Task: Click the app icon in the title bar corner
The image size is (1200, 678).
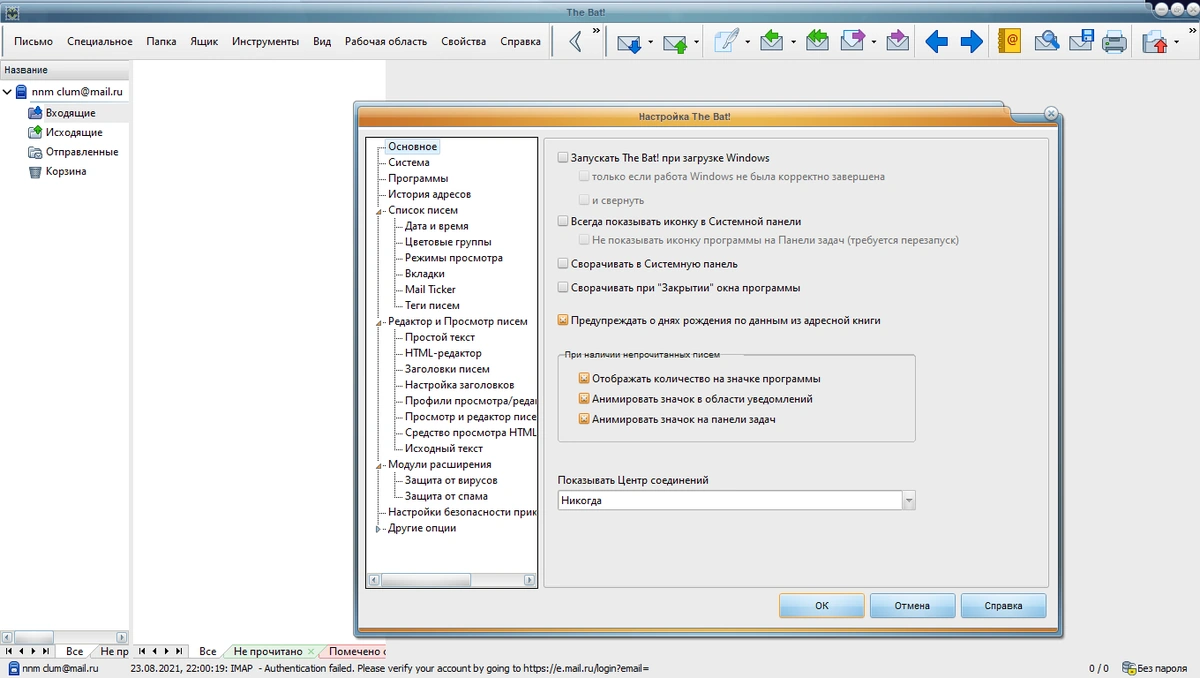Action: (x=12, y=11)
